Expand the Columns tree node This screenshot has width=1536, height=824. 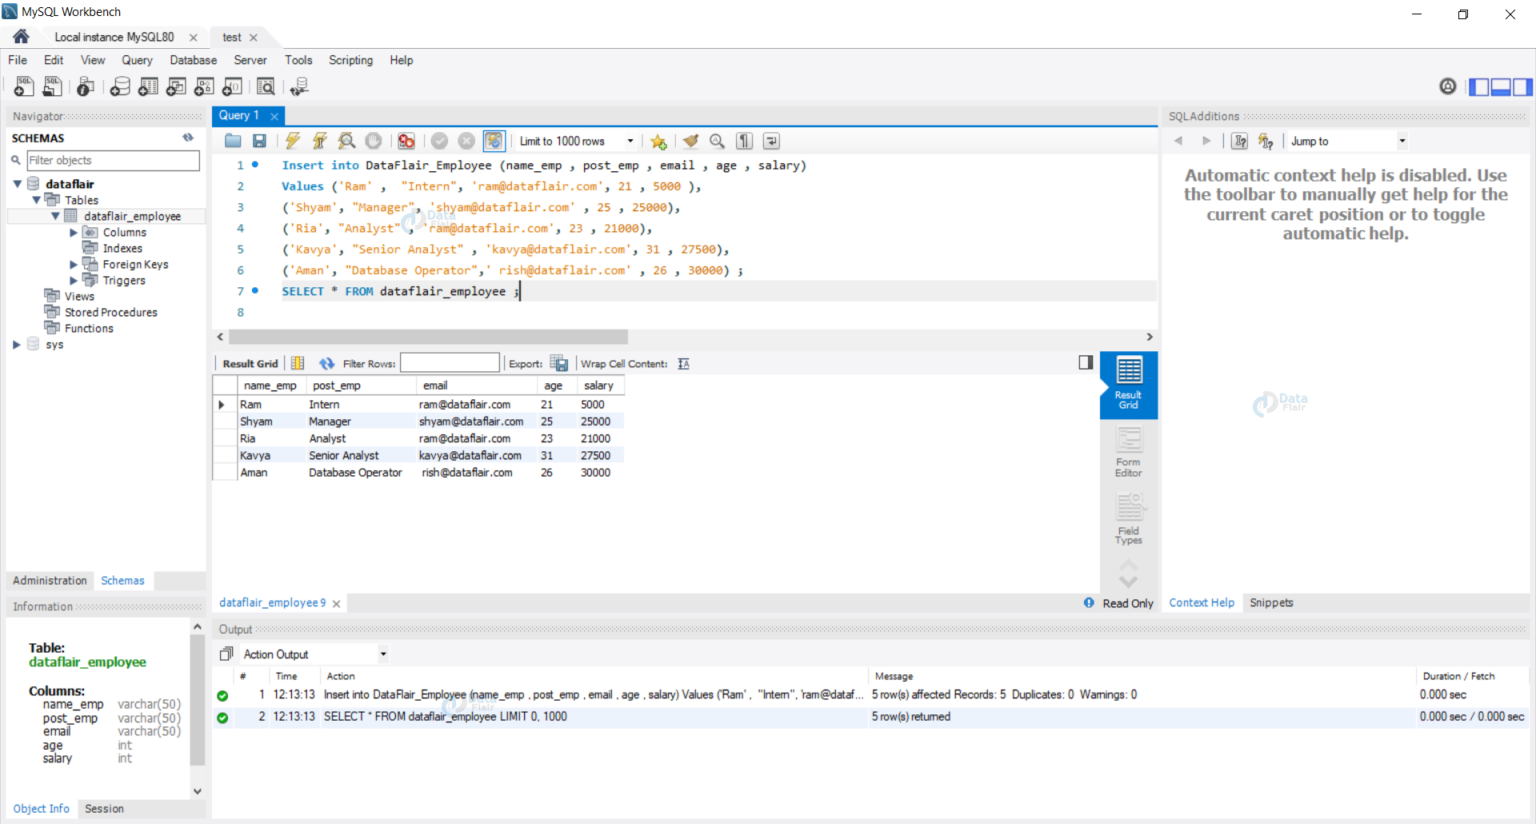tap(73, 232)
